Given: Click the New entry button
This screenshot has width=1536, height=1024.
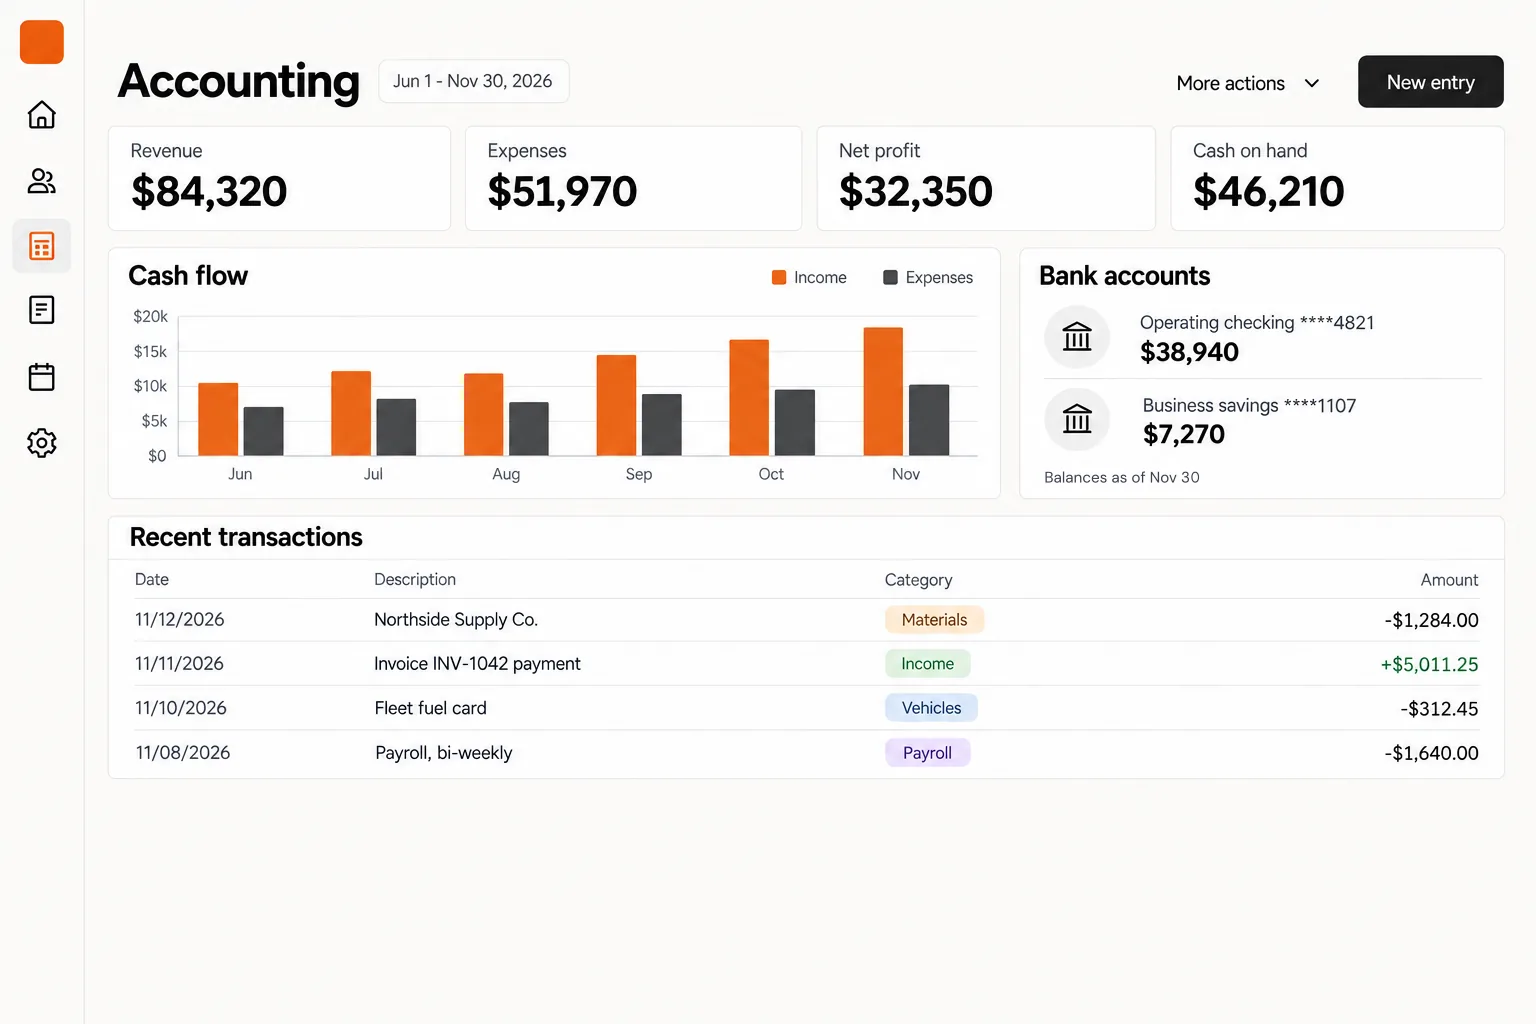Looking at the screenshot, I should coord(1430,82).
